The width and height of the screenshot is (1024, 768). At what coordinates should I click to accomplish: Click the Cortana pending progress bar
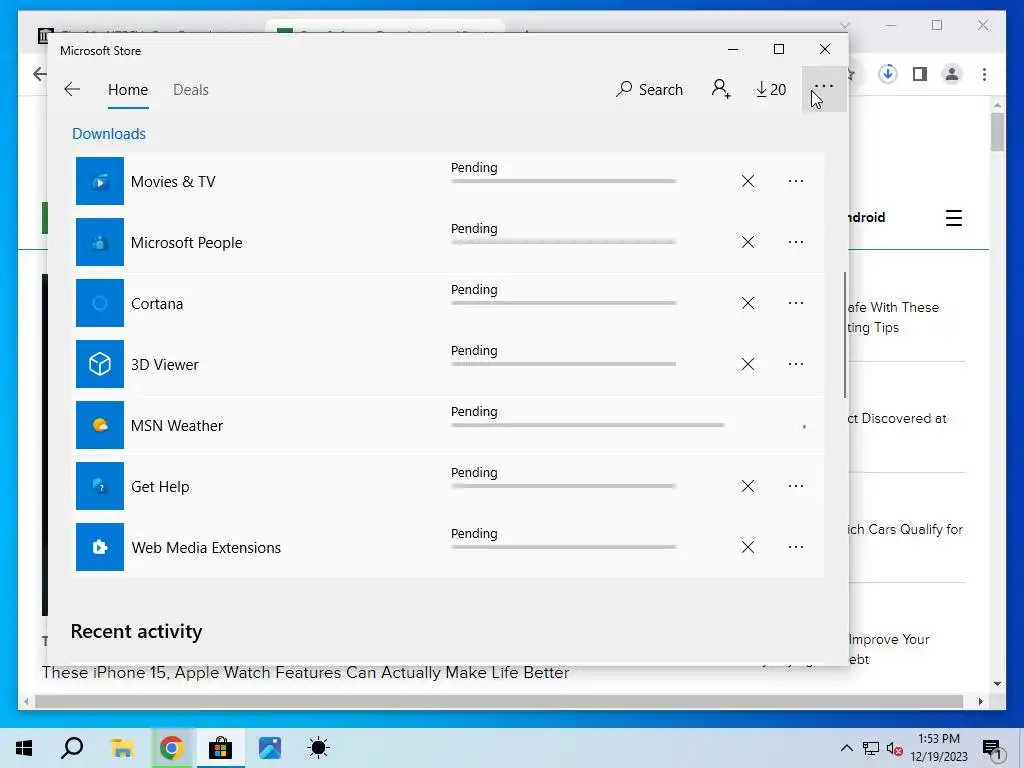click(564, 303)
